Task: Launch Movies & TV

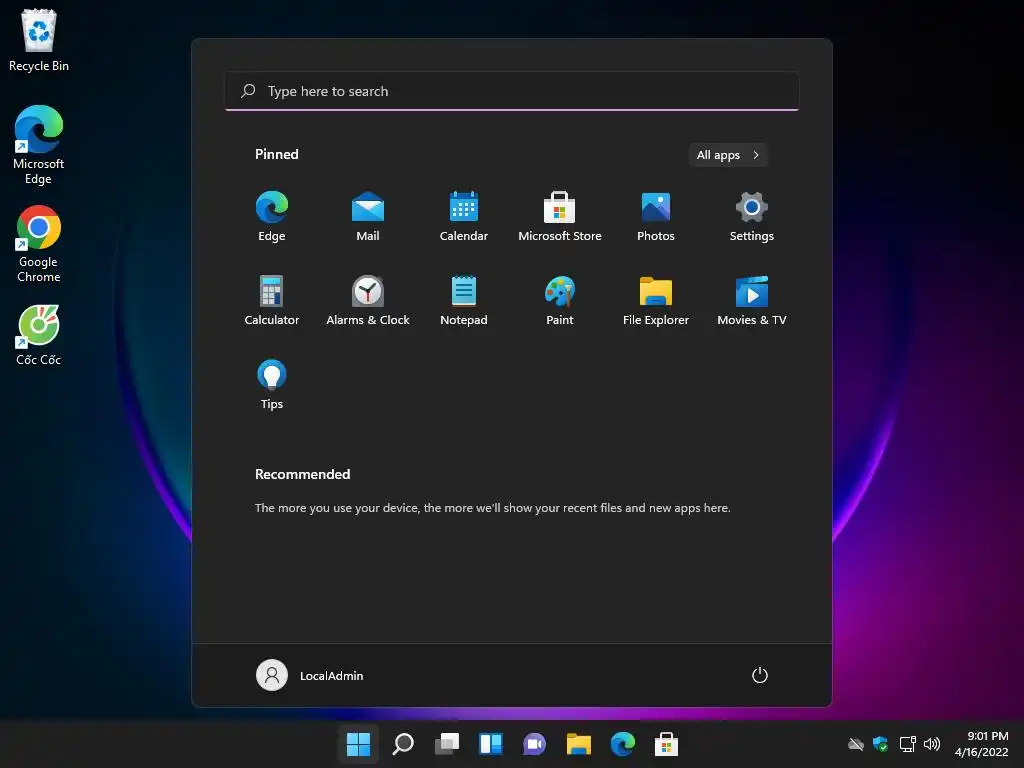Action: tap(752, 300)
